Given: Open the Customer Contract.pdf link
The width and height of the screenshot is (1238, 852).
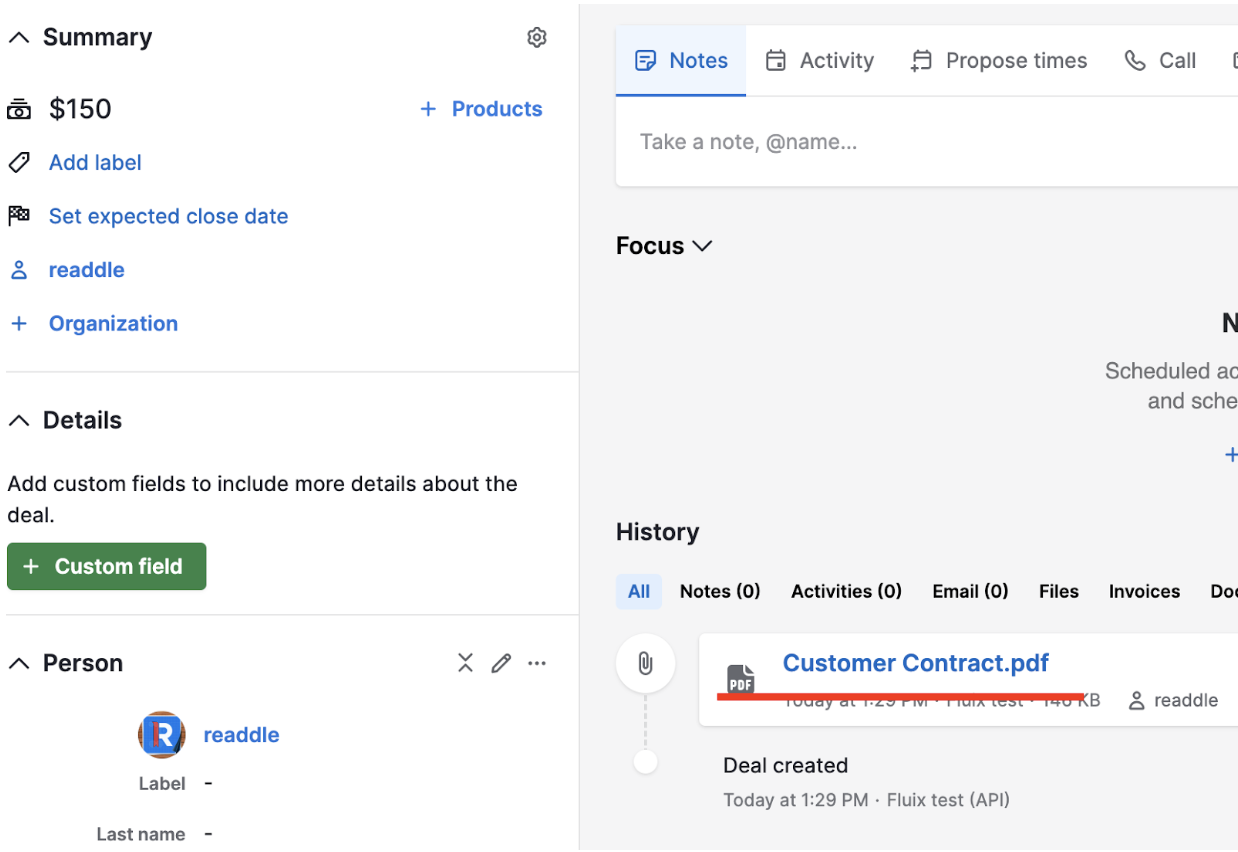Looking at the screenshot, I should pyautogui.click(x=915, y=662).
